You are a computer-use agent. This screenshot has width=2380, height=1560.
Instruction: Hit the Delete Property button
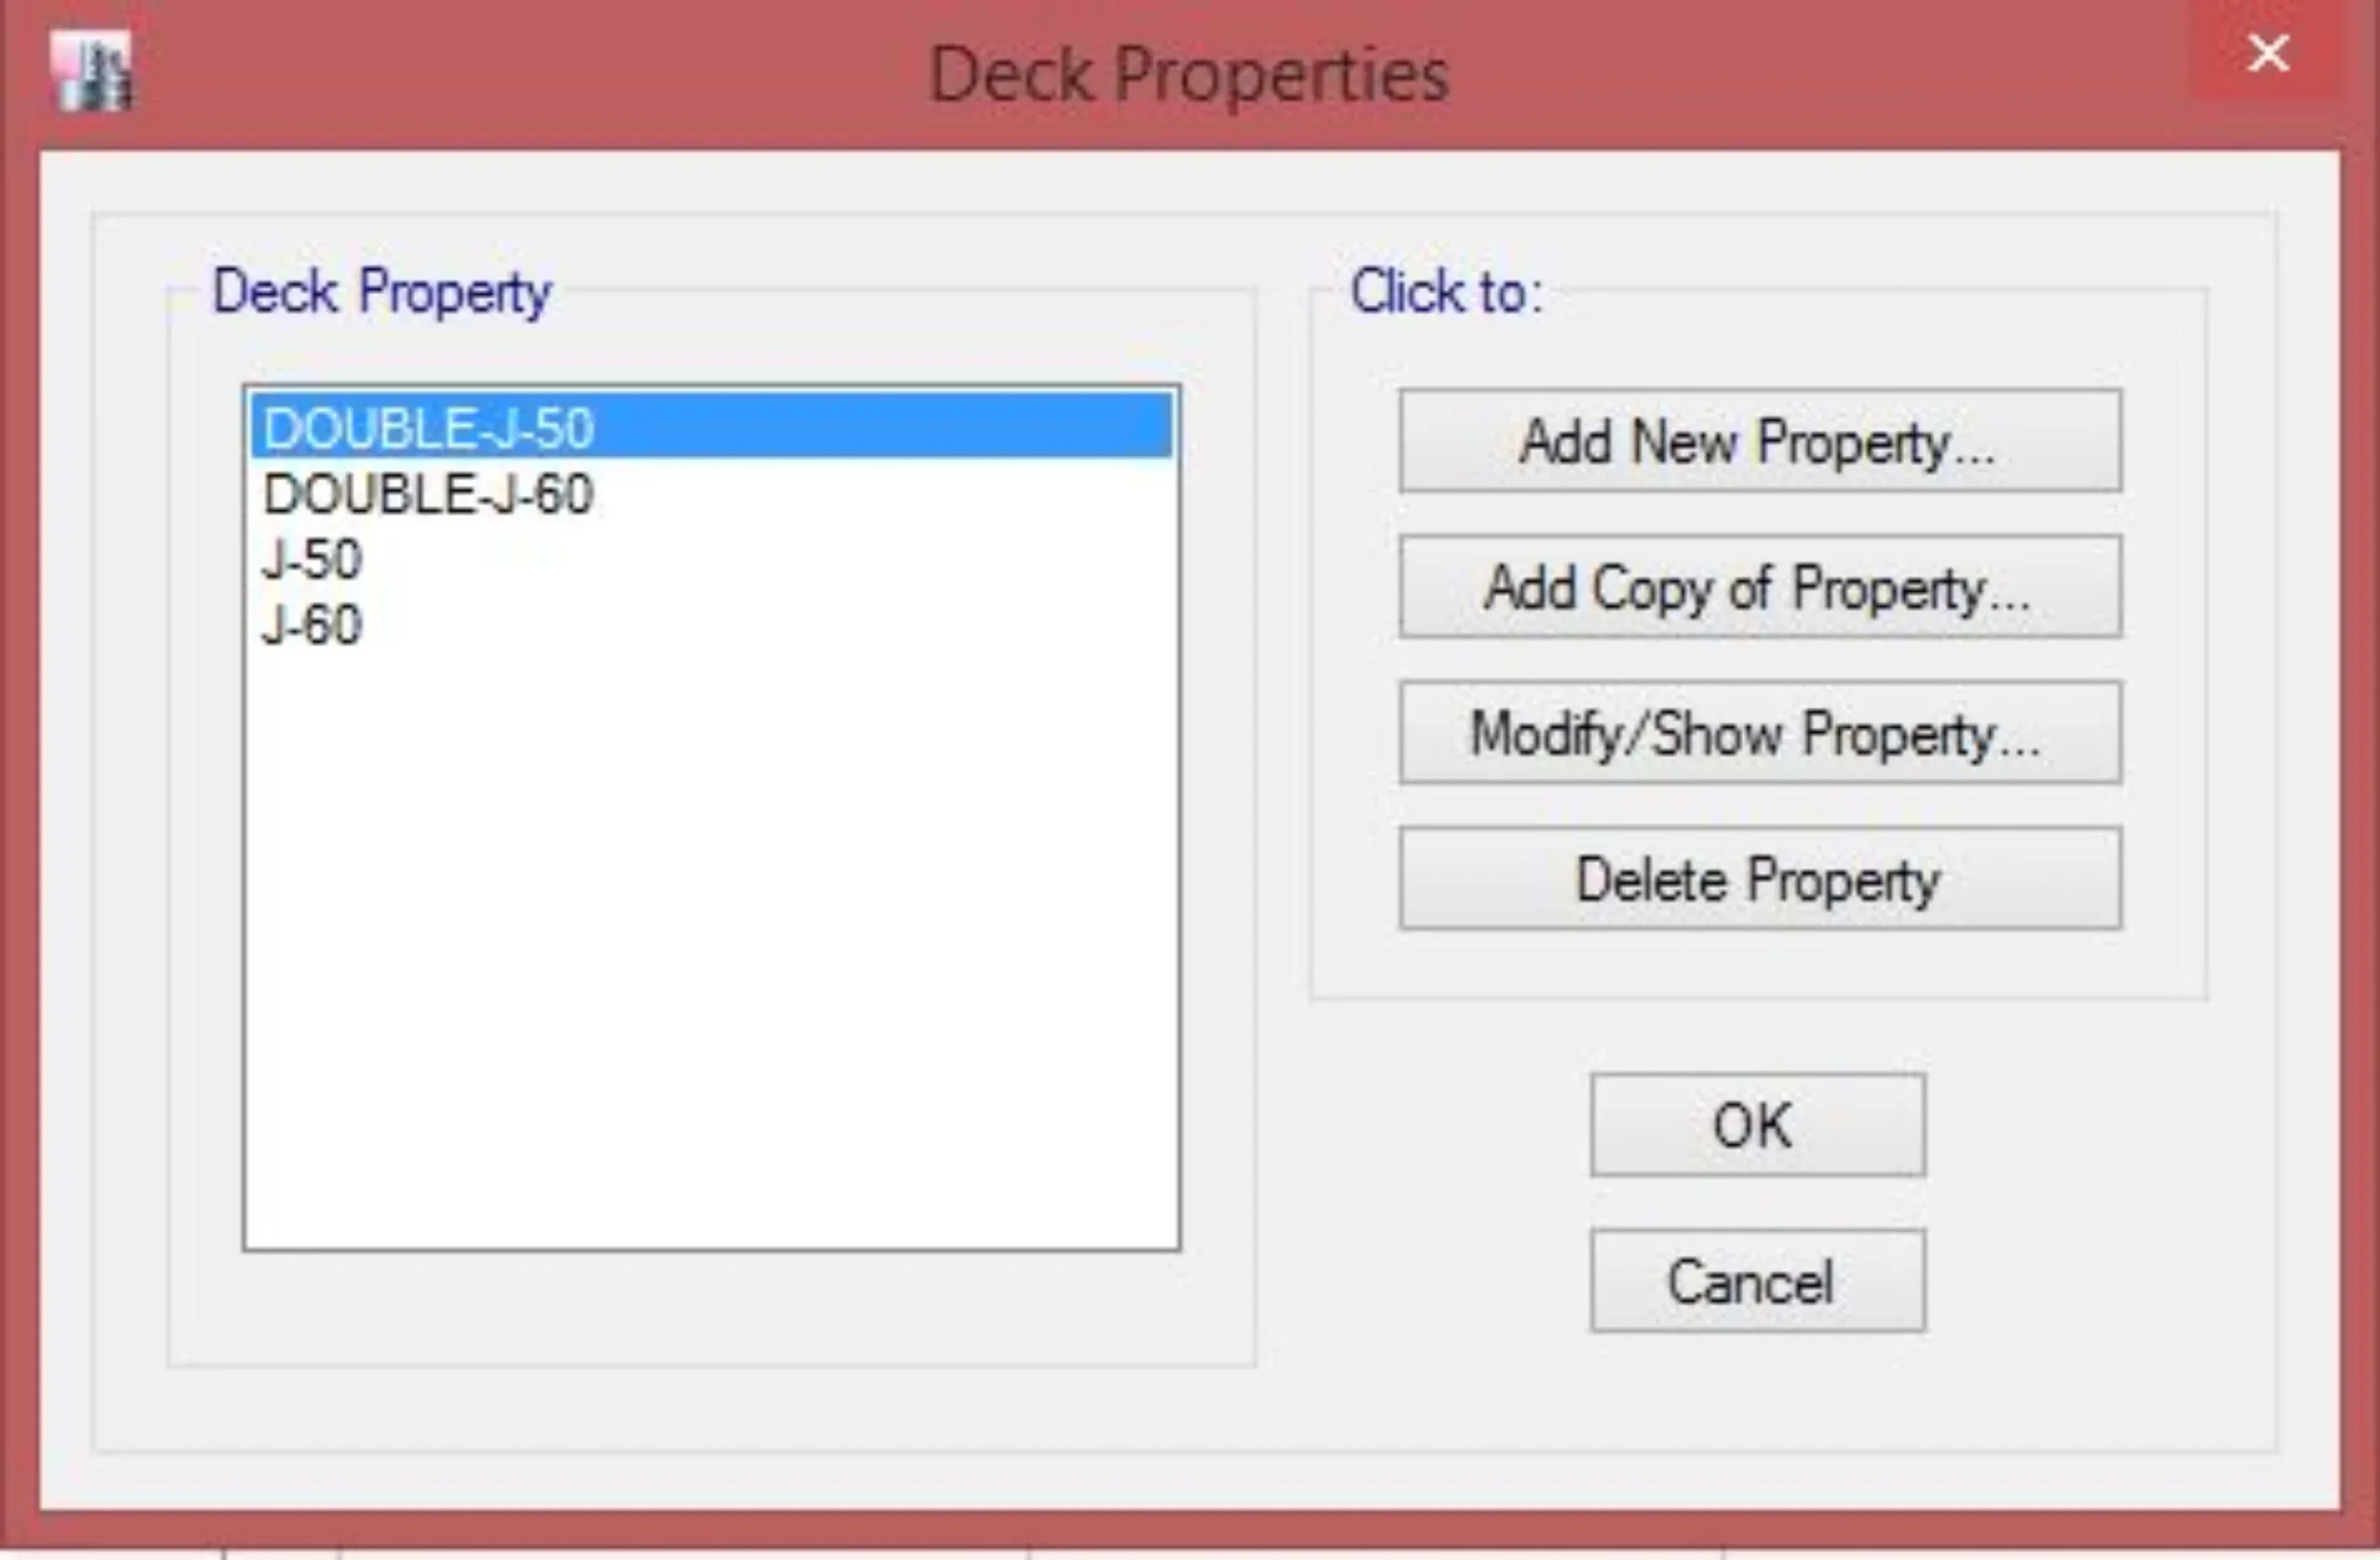[x=1759, y=879]
